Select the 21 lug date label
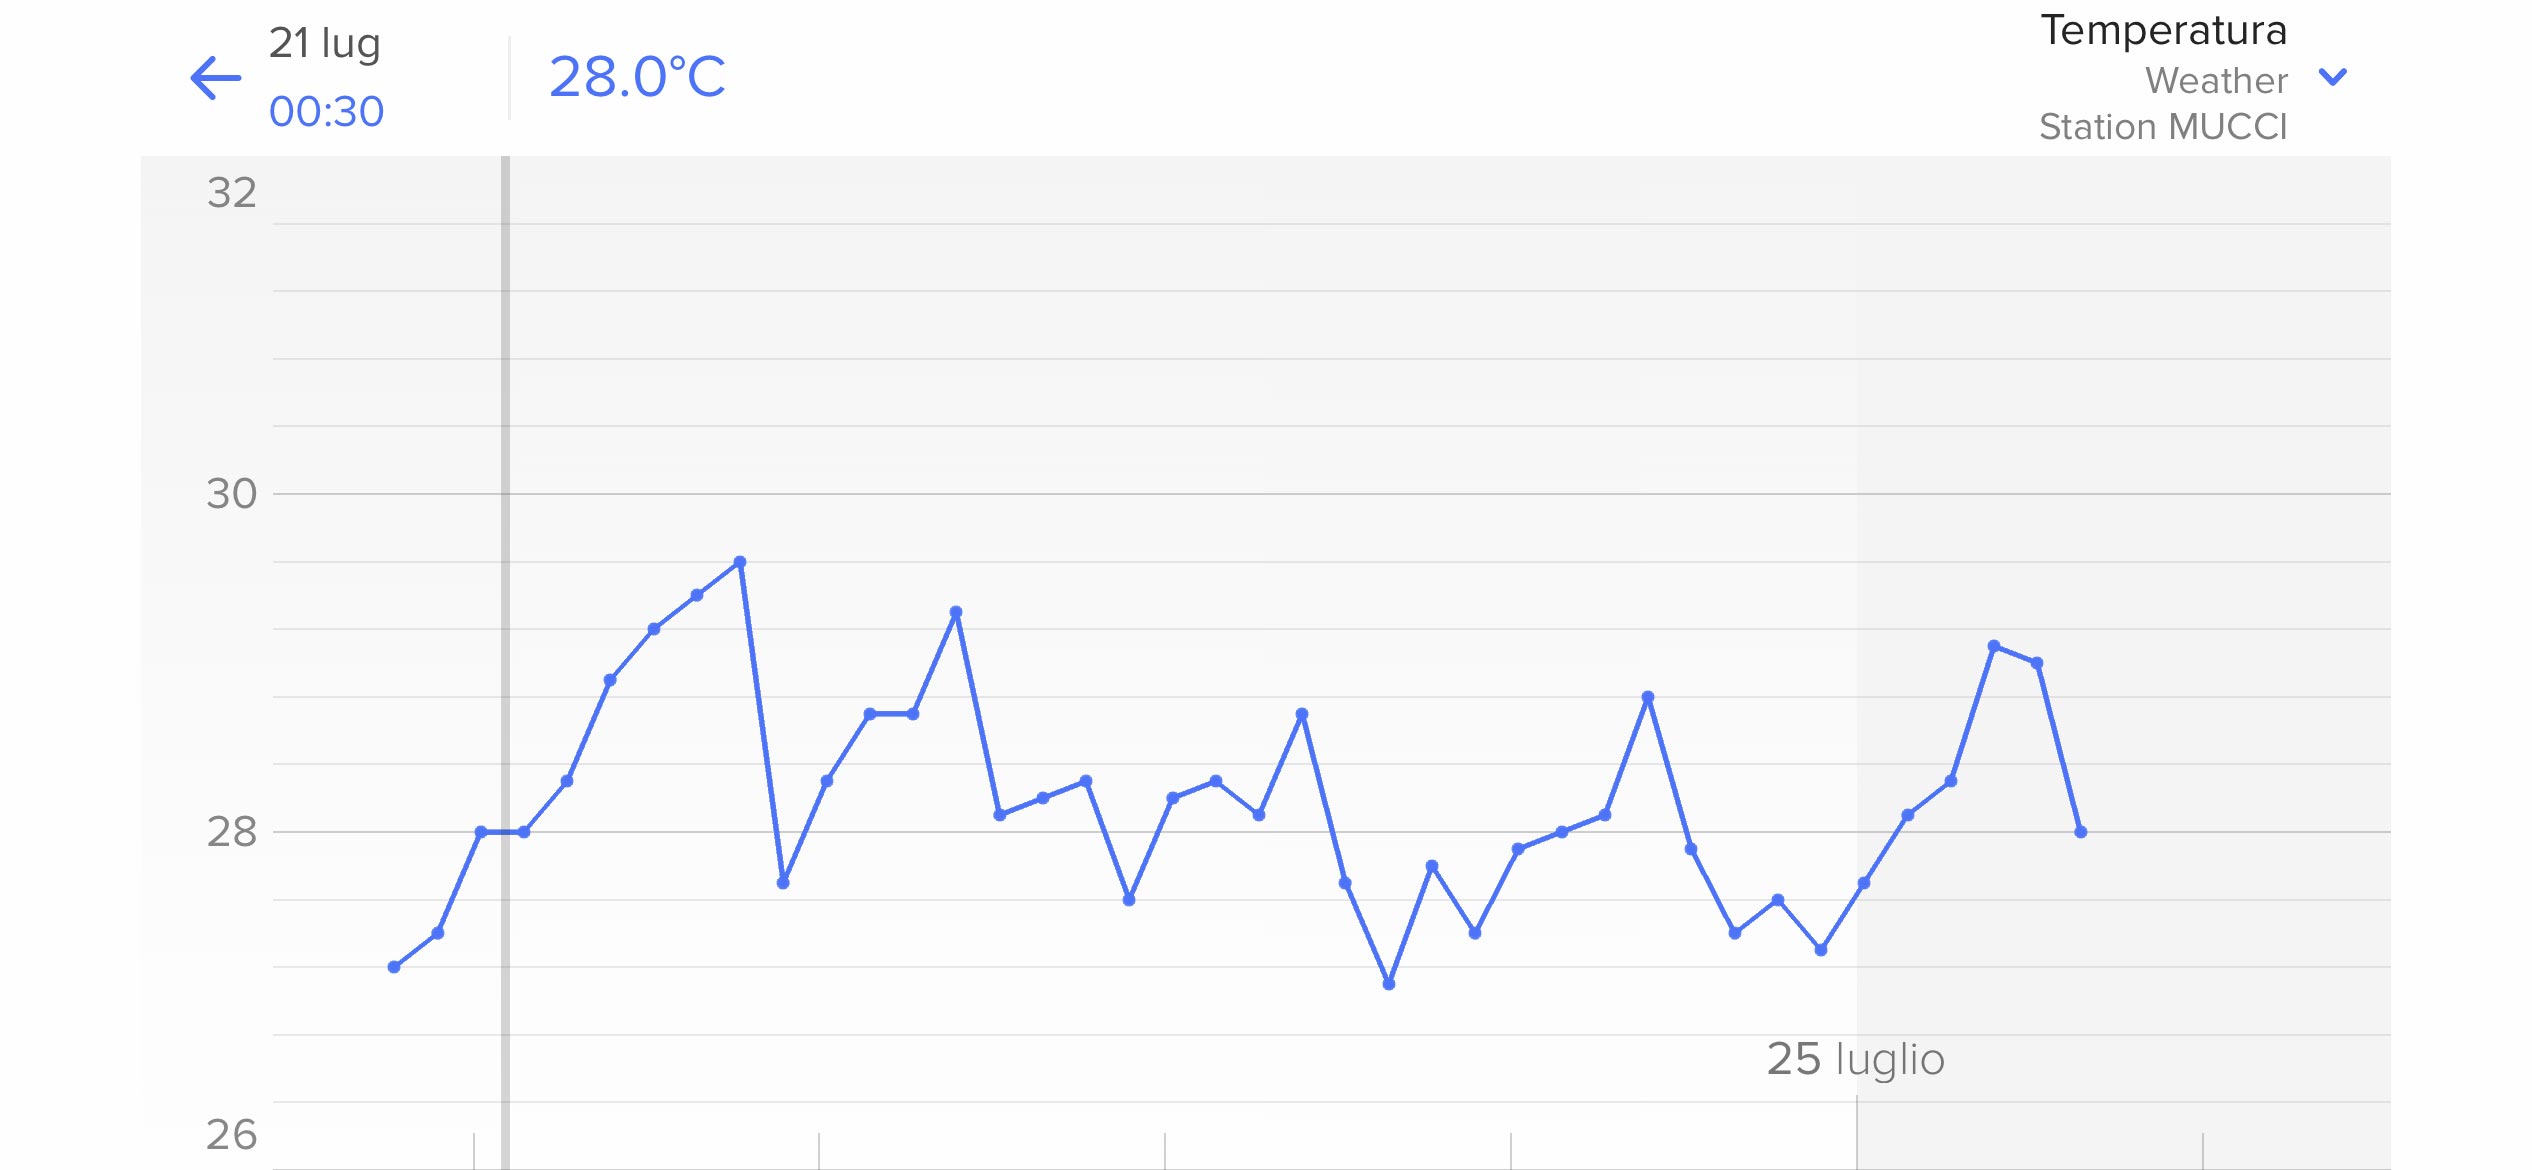Screen dimensions: 2532x1170 tap(325, 44)
